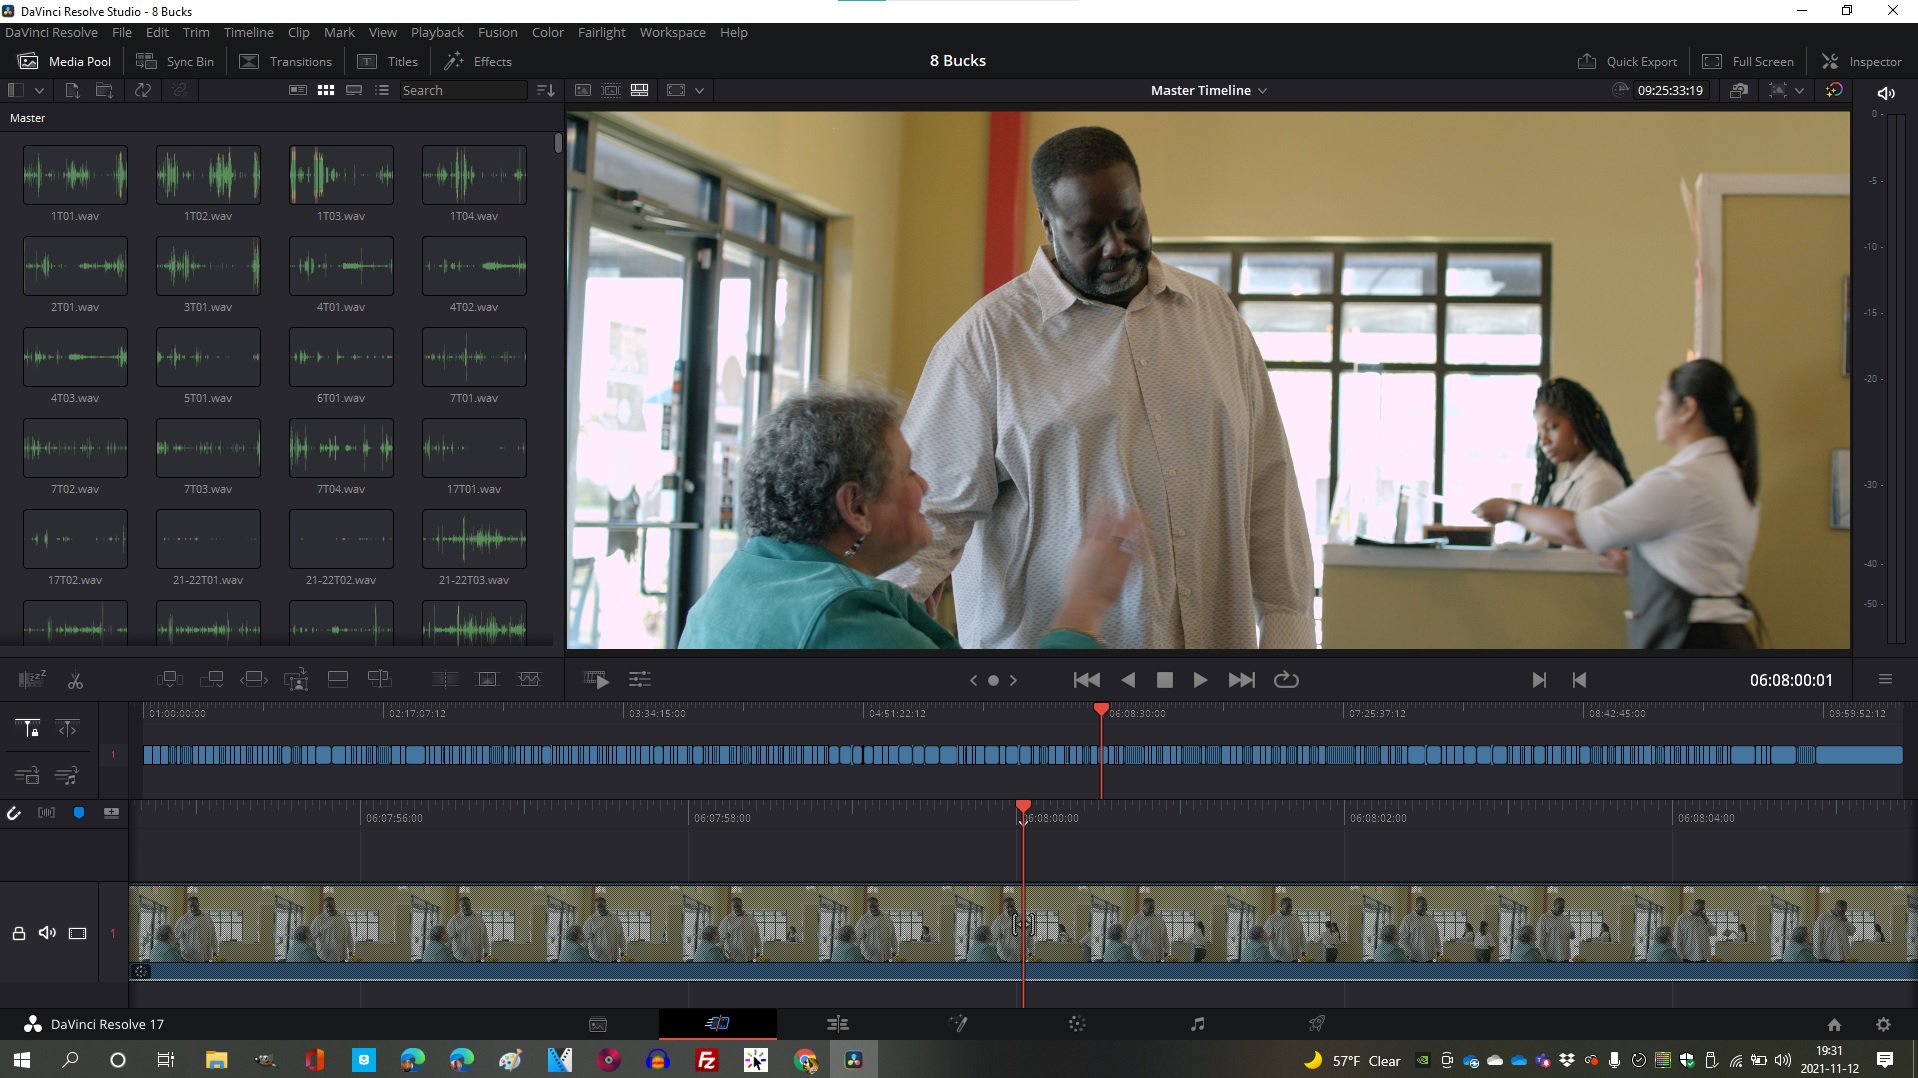Select thumbnail view in media pool
Image resolution: width=1918 pixels, height=1078 pixels.
point(325,90)
